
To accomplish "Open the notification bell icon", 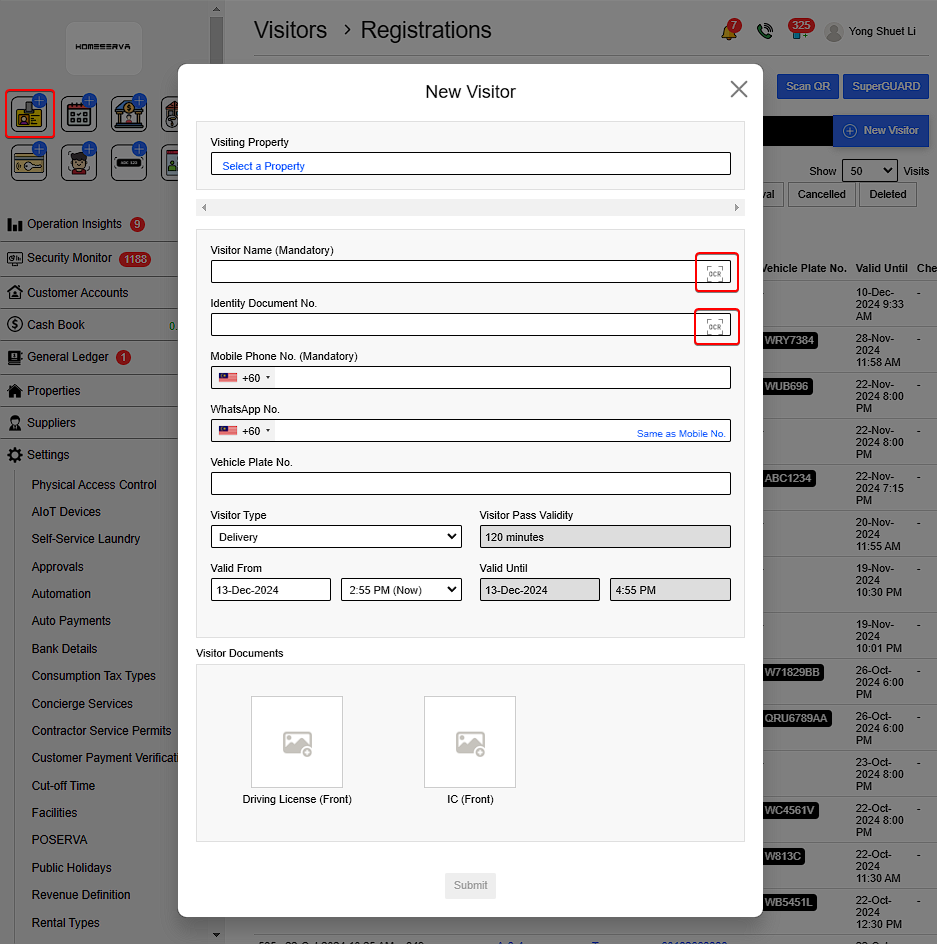I will [729, 31].
